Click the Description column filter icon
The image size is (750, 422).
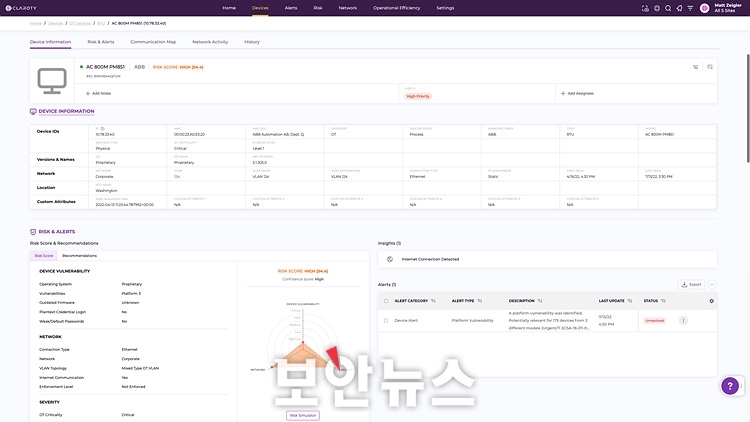(x=540, y=301)
